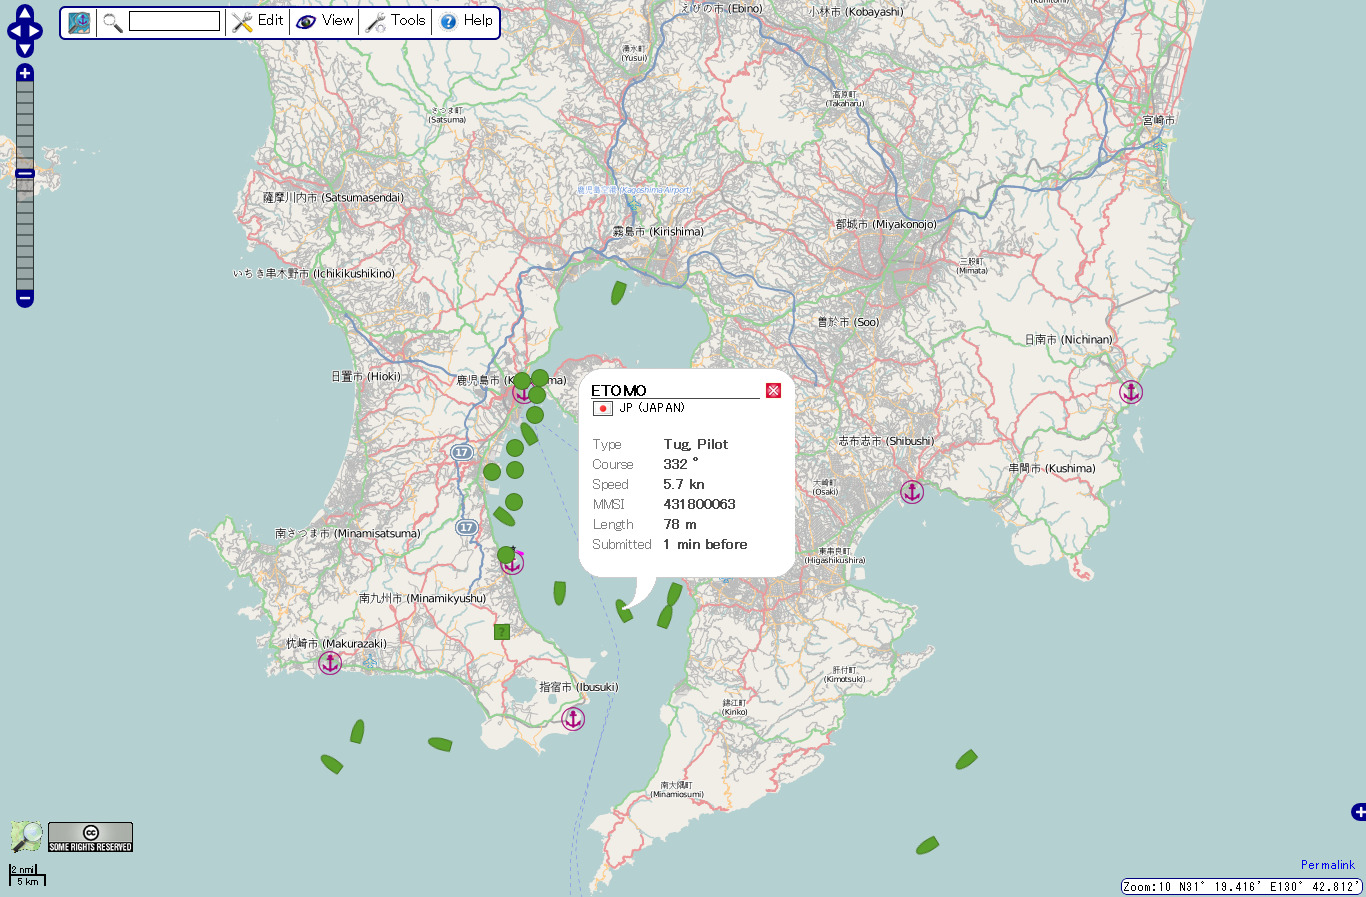1366x897 pixels.
Task: Zoom out with the minus button
Action: point(25,298)
